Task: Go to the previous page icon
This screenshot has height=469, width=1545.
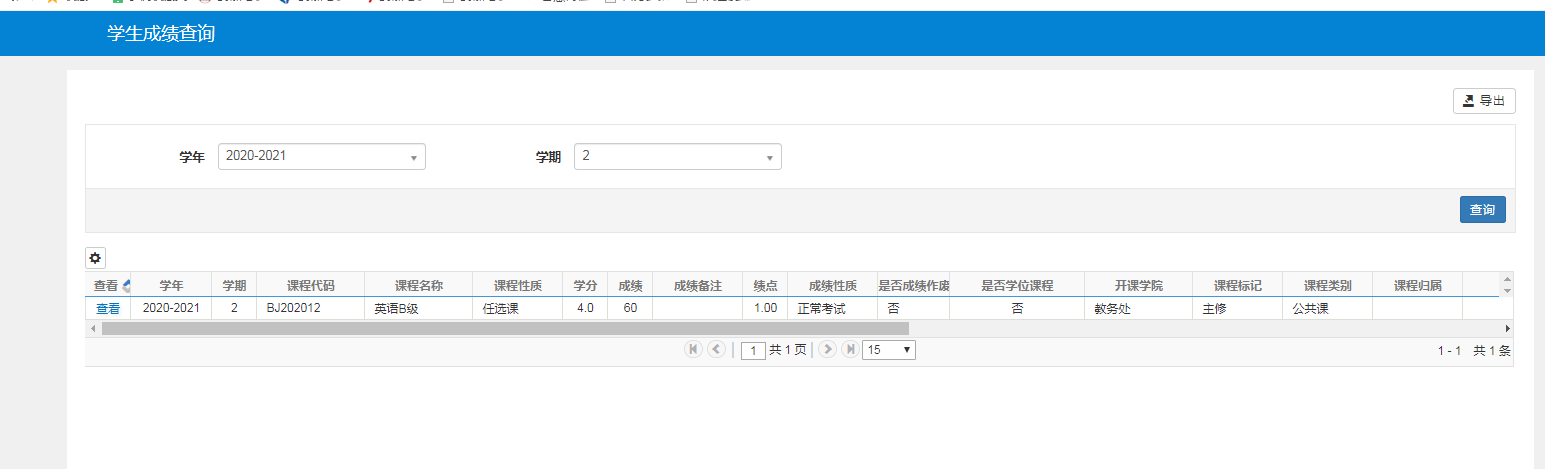Action: tap(716, 349)
